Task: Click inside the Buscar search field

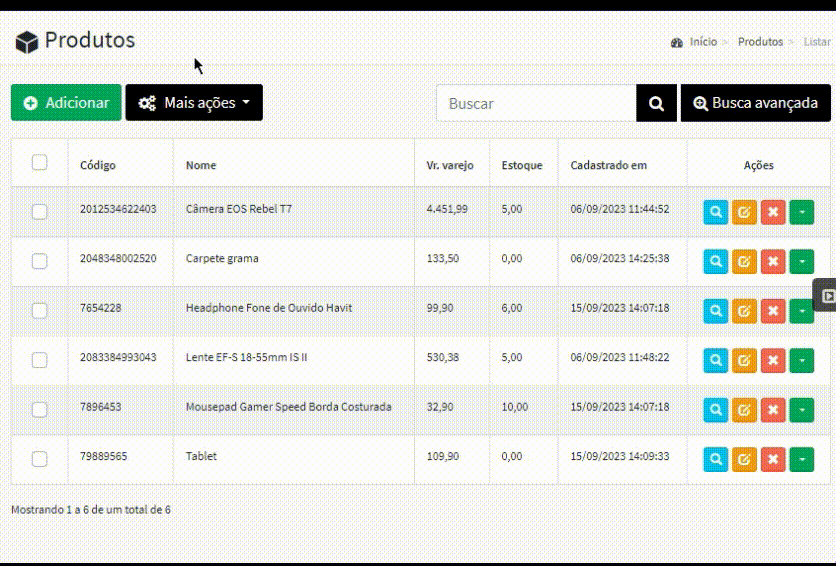Action: click(x=536, y=103)
